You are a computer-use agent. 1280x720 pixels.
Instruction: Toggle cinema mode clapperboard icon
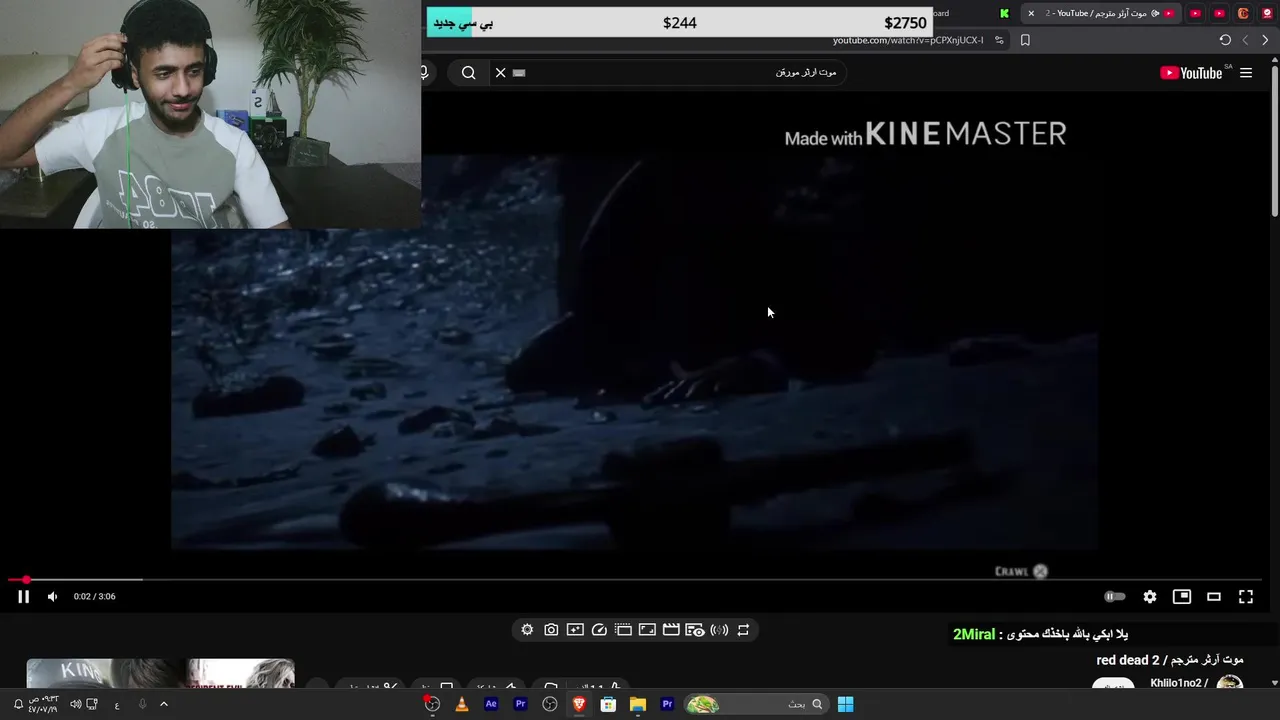[x=671, y=630]
